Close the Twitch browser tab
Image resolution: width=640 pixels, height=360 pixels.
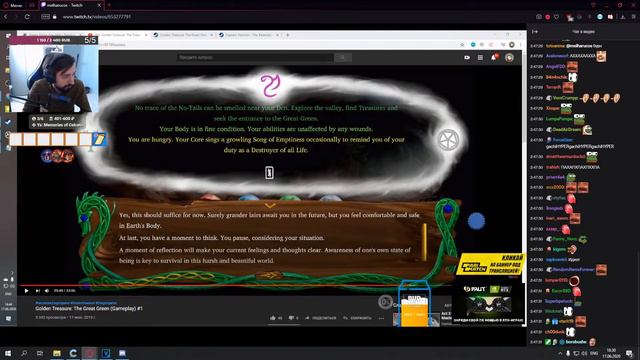point(99,5)
